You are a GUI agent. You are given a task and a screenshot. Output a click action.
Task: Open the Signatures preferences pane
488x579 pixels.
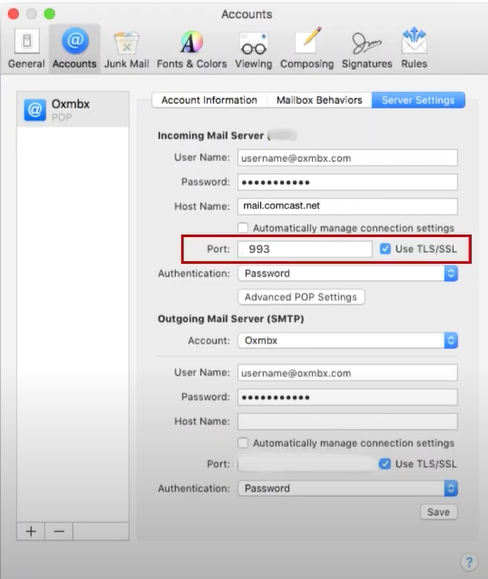point(367,49)
